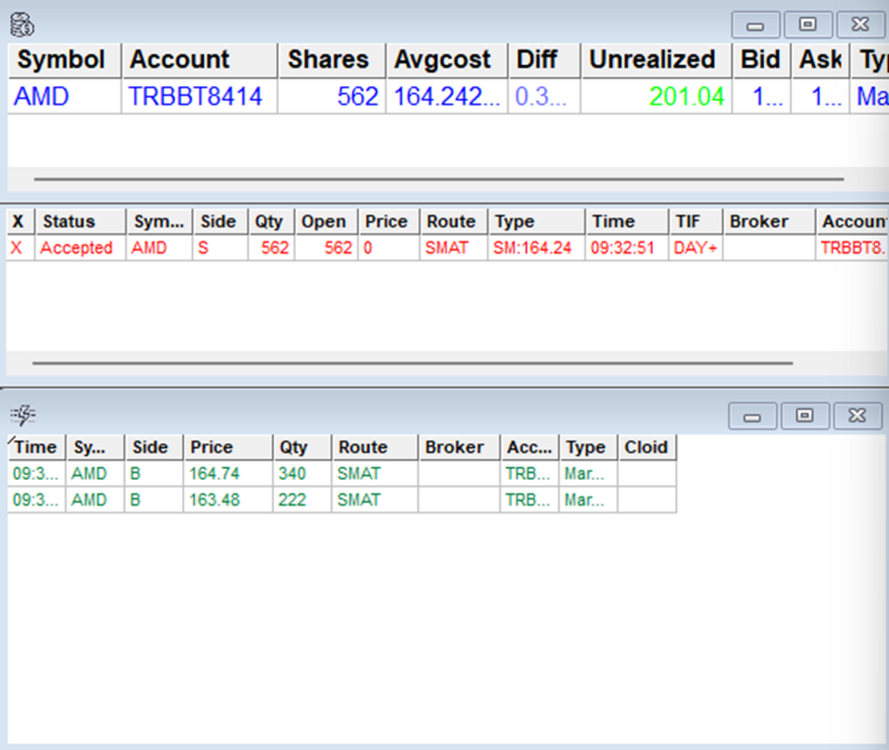The height and width of the screenshot is (750, 889).
Task: Restore the positions window using middle button
Action: (808, 24)
